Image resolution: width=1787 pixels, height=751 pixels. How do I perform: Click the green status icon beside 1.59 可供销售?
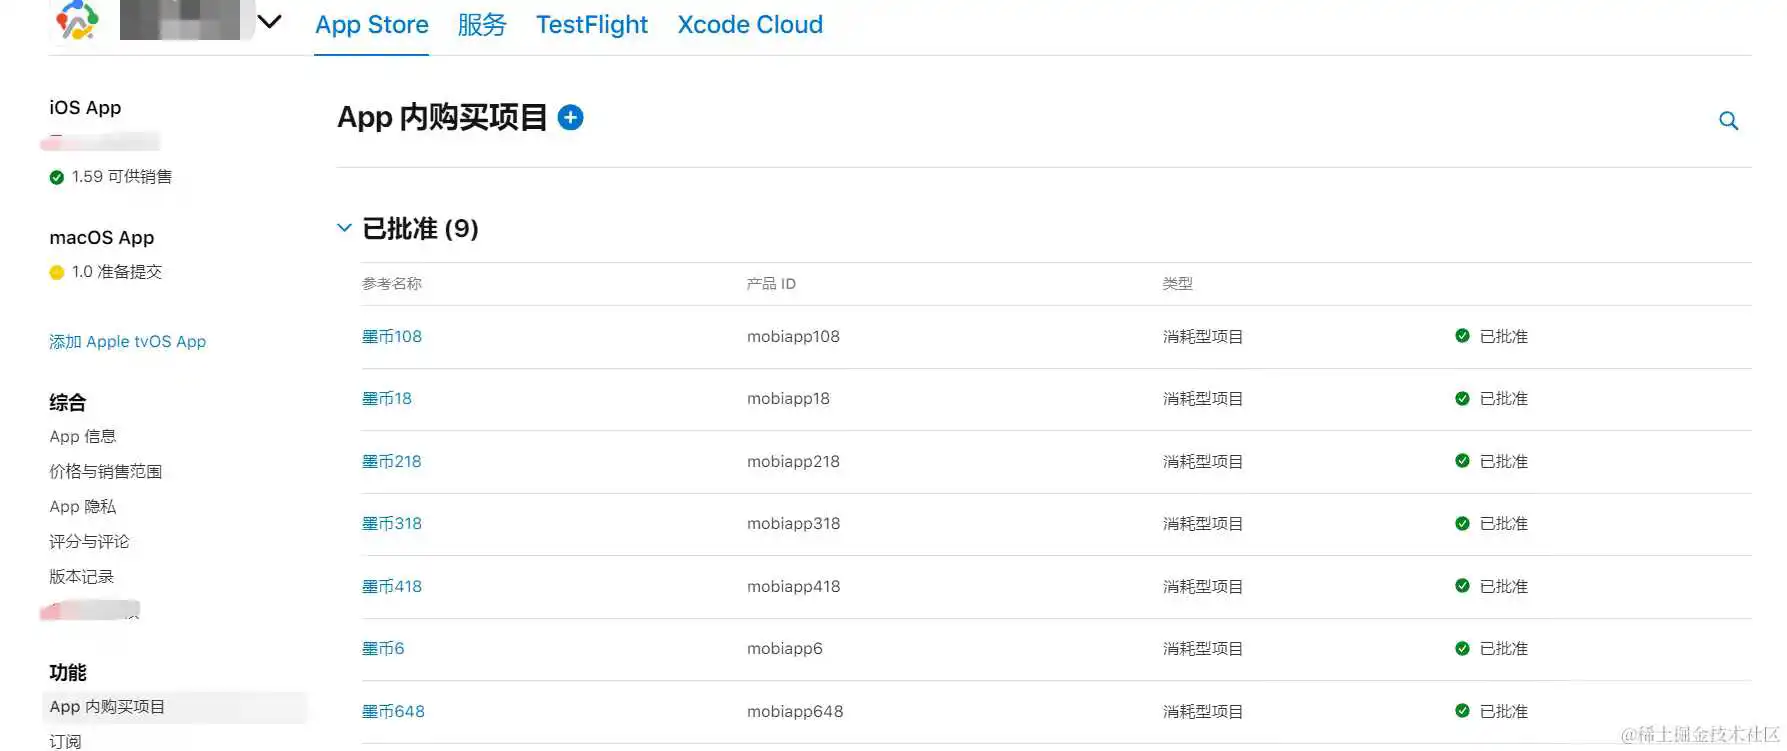click(57, 177)
